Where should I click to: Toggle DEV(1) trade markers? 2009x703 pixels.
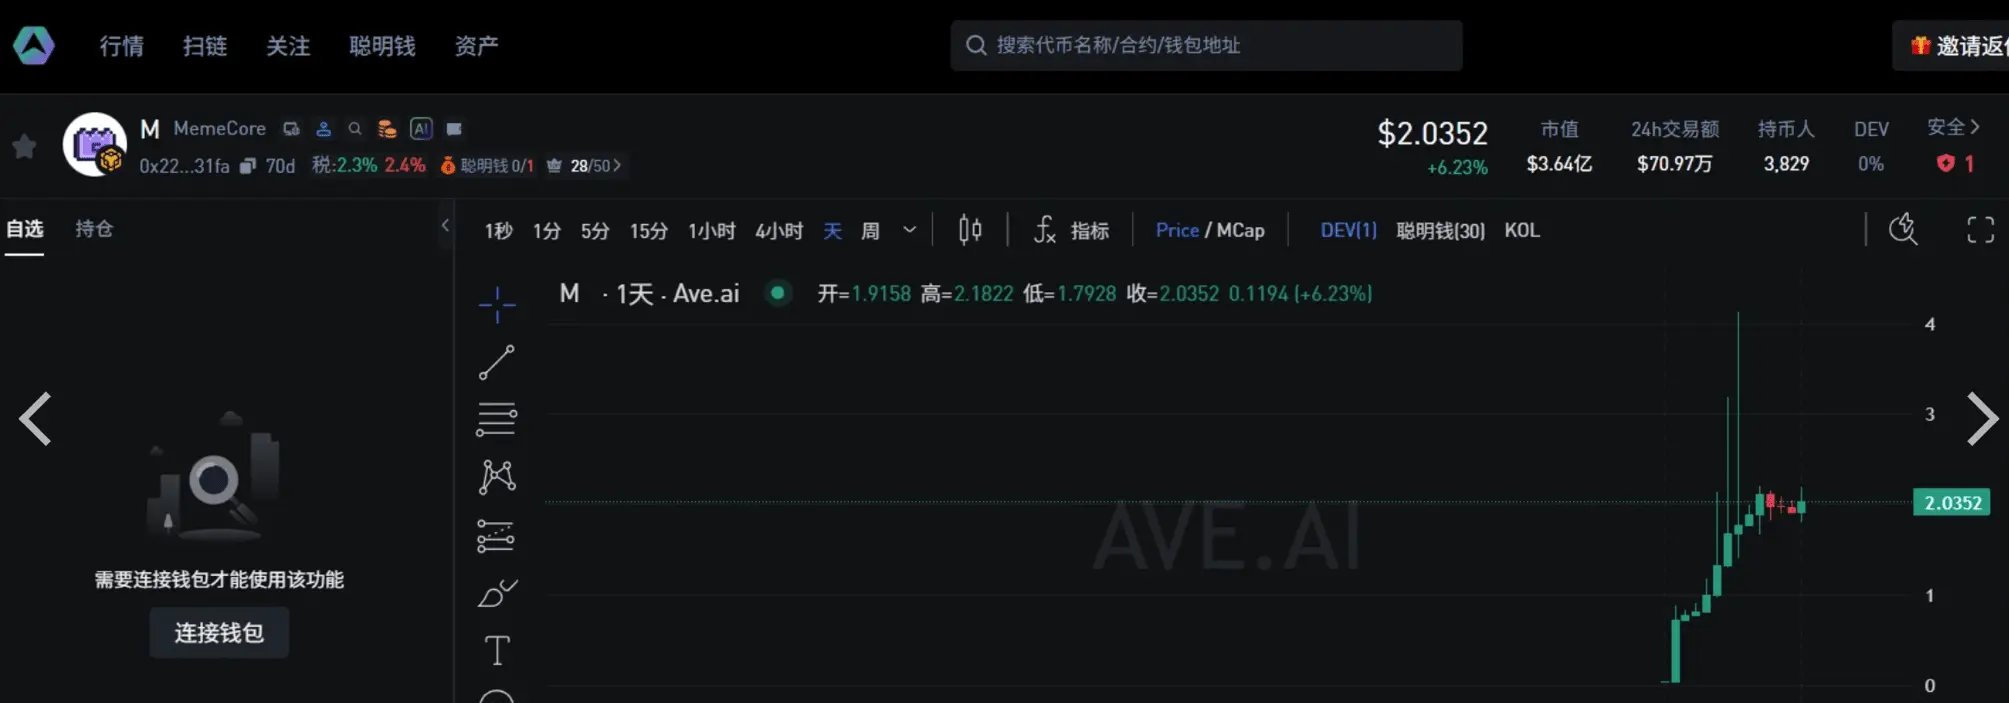point(1348,230)
